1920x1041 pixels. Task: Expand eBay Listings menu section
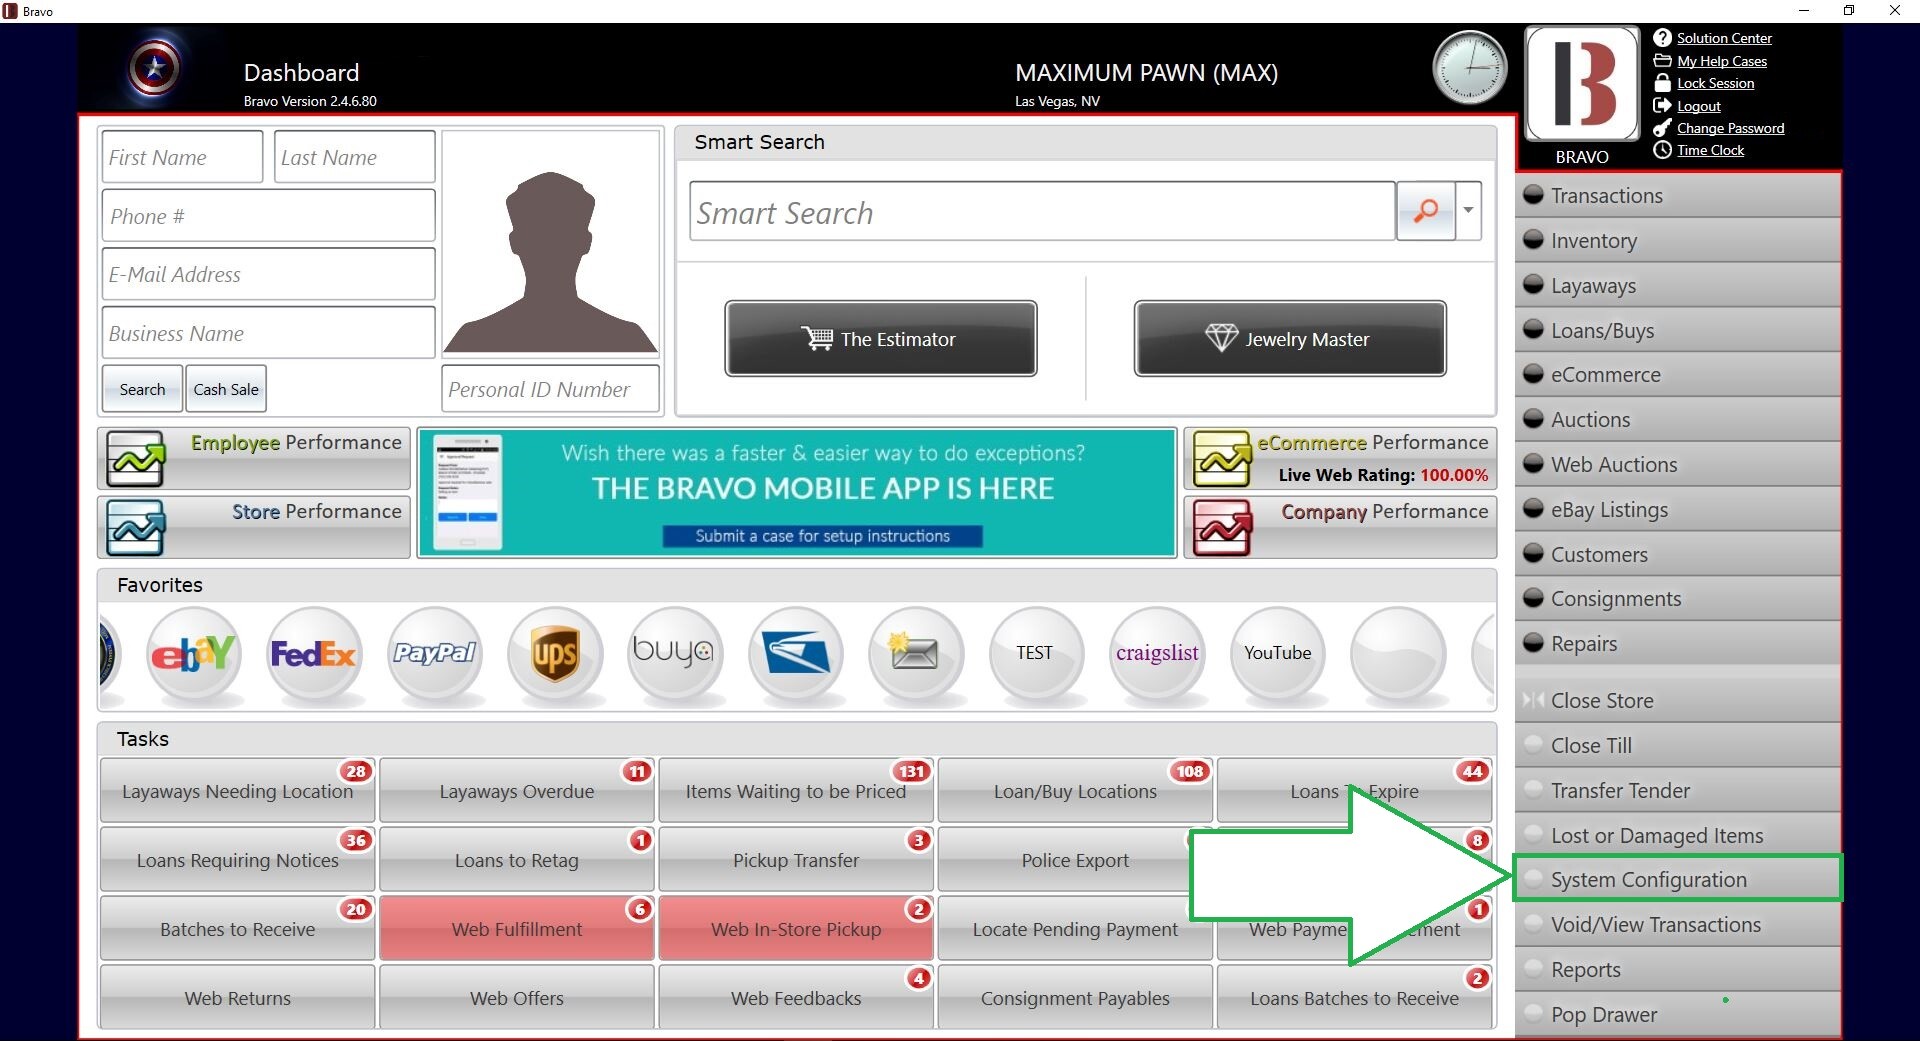pos(1678,510)
